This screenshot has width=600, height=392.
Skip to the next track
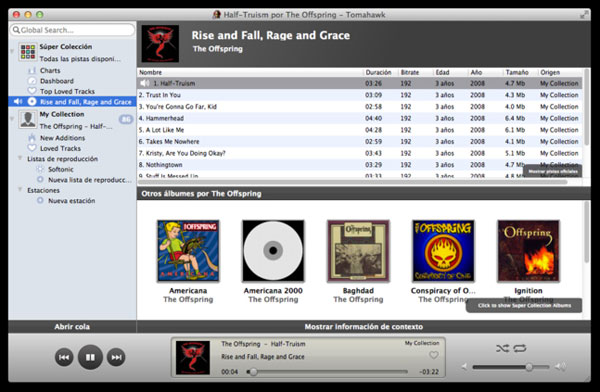pos(116,357)
